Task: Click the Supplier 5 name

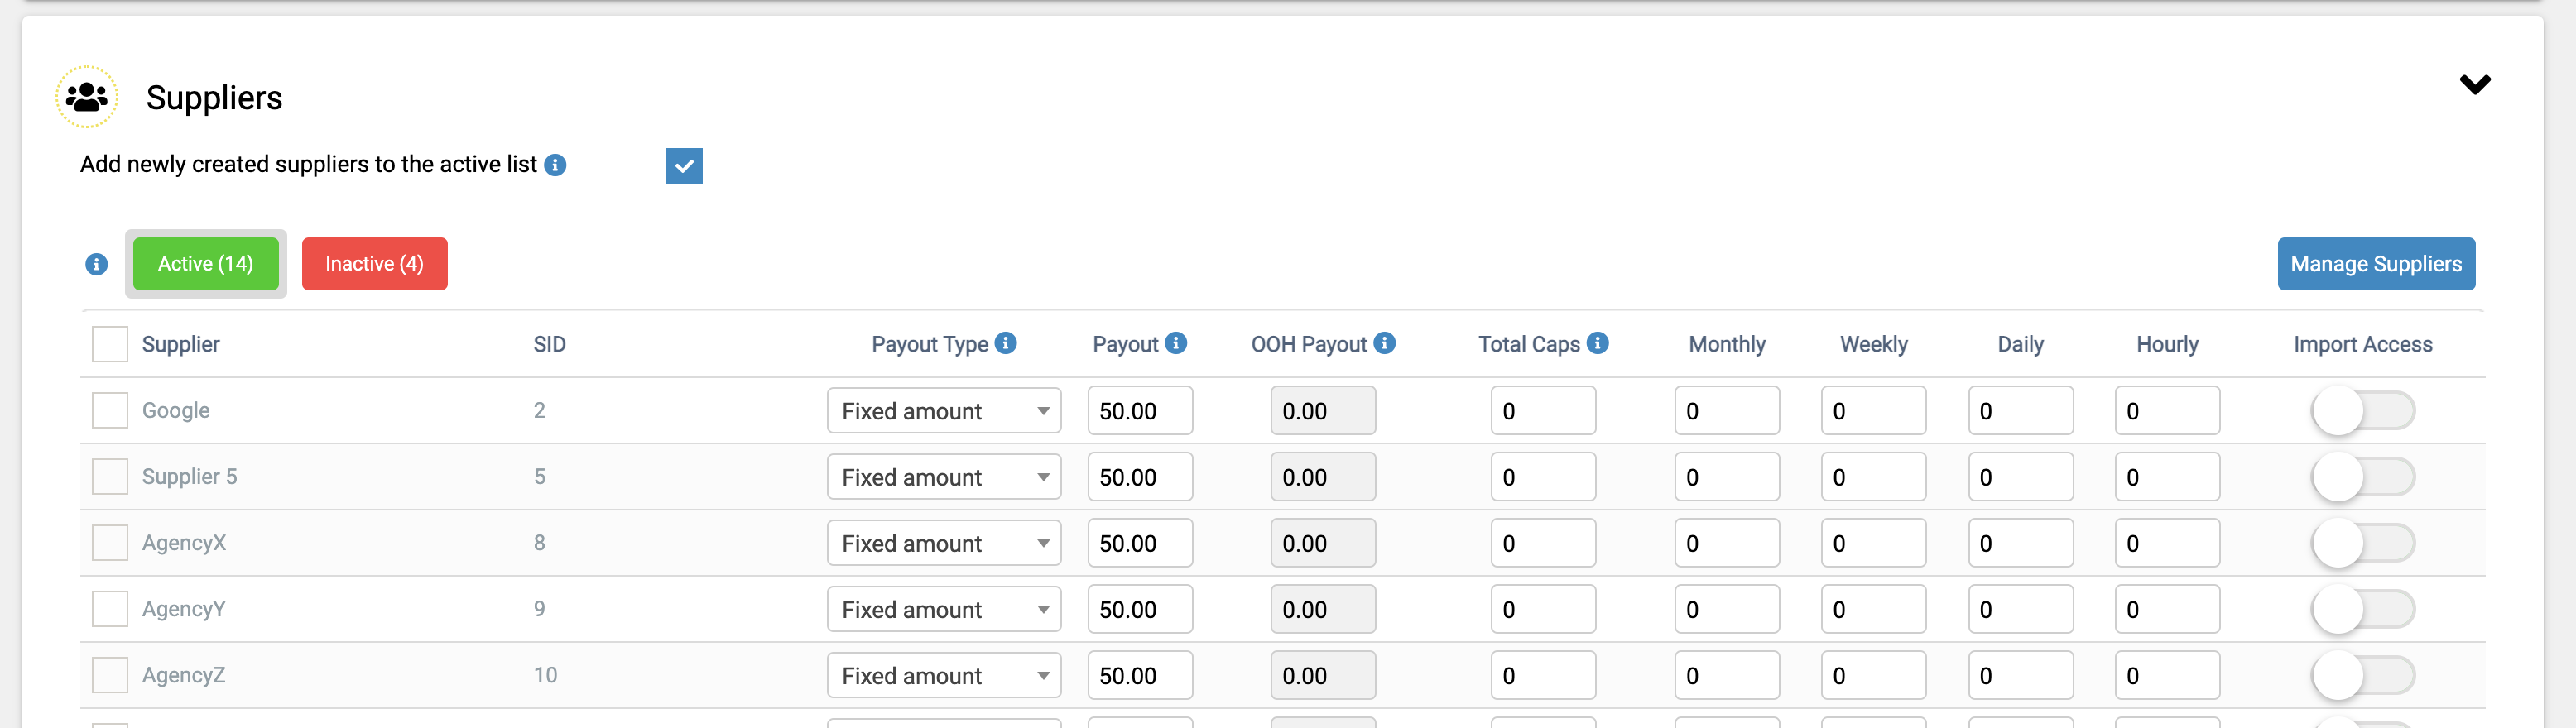Action: coord(189,476)
